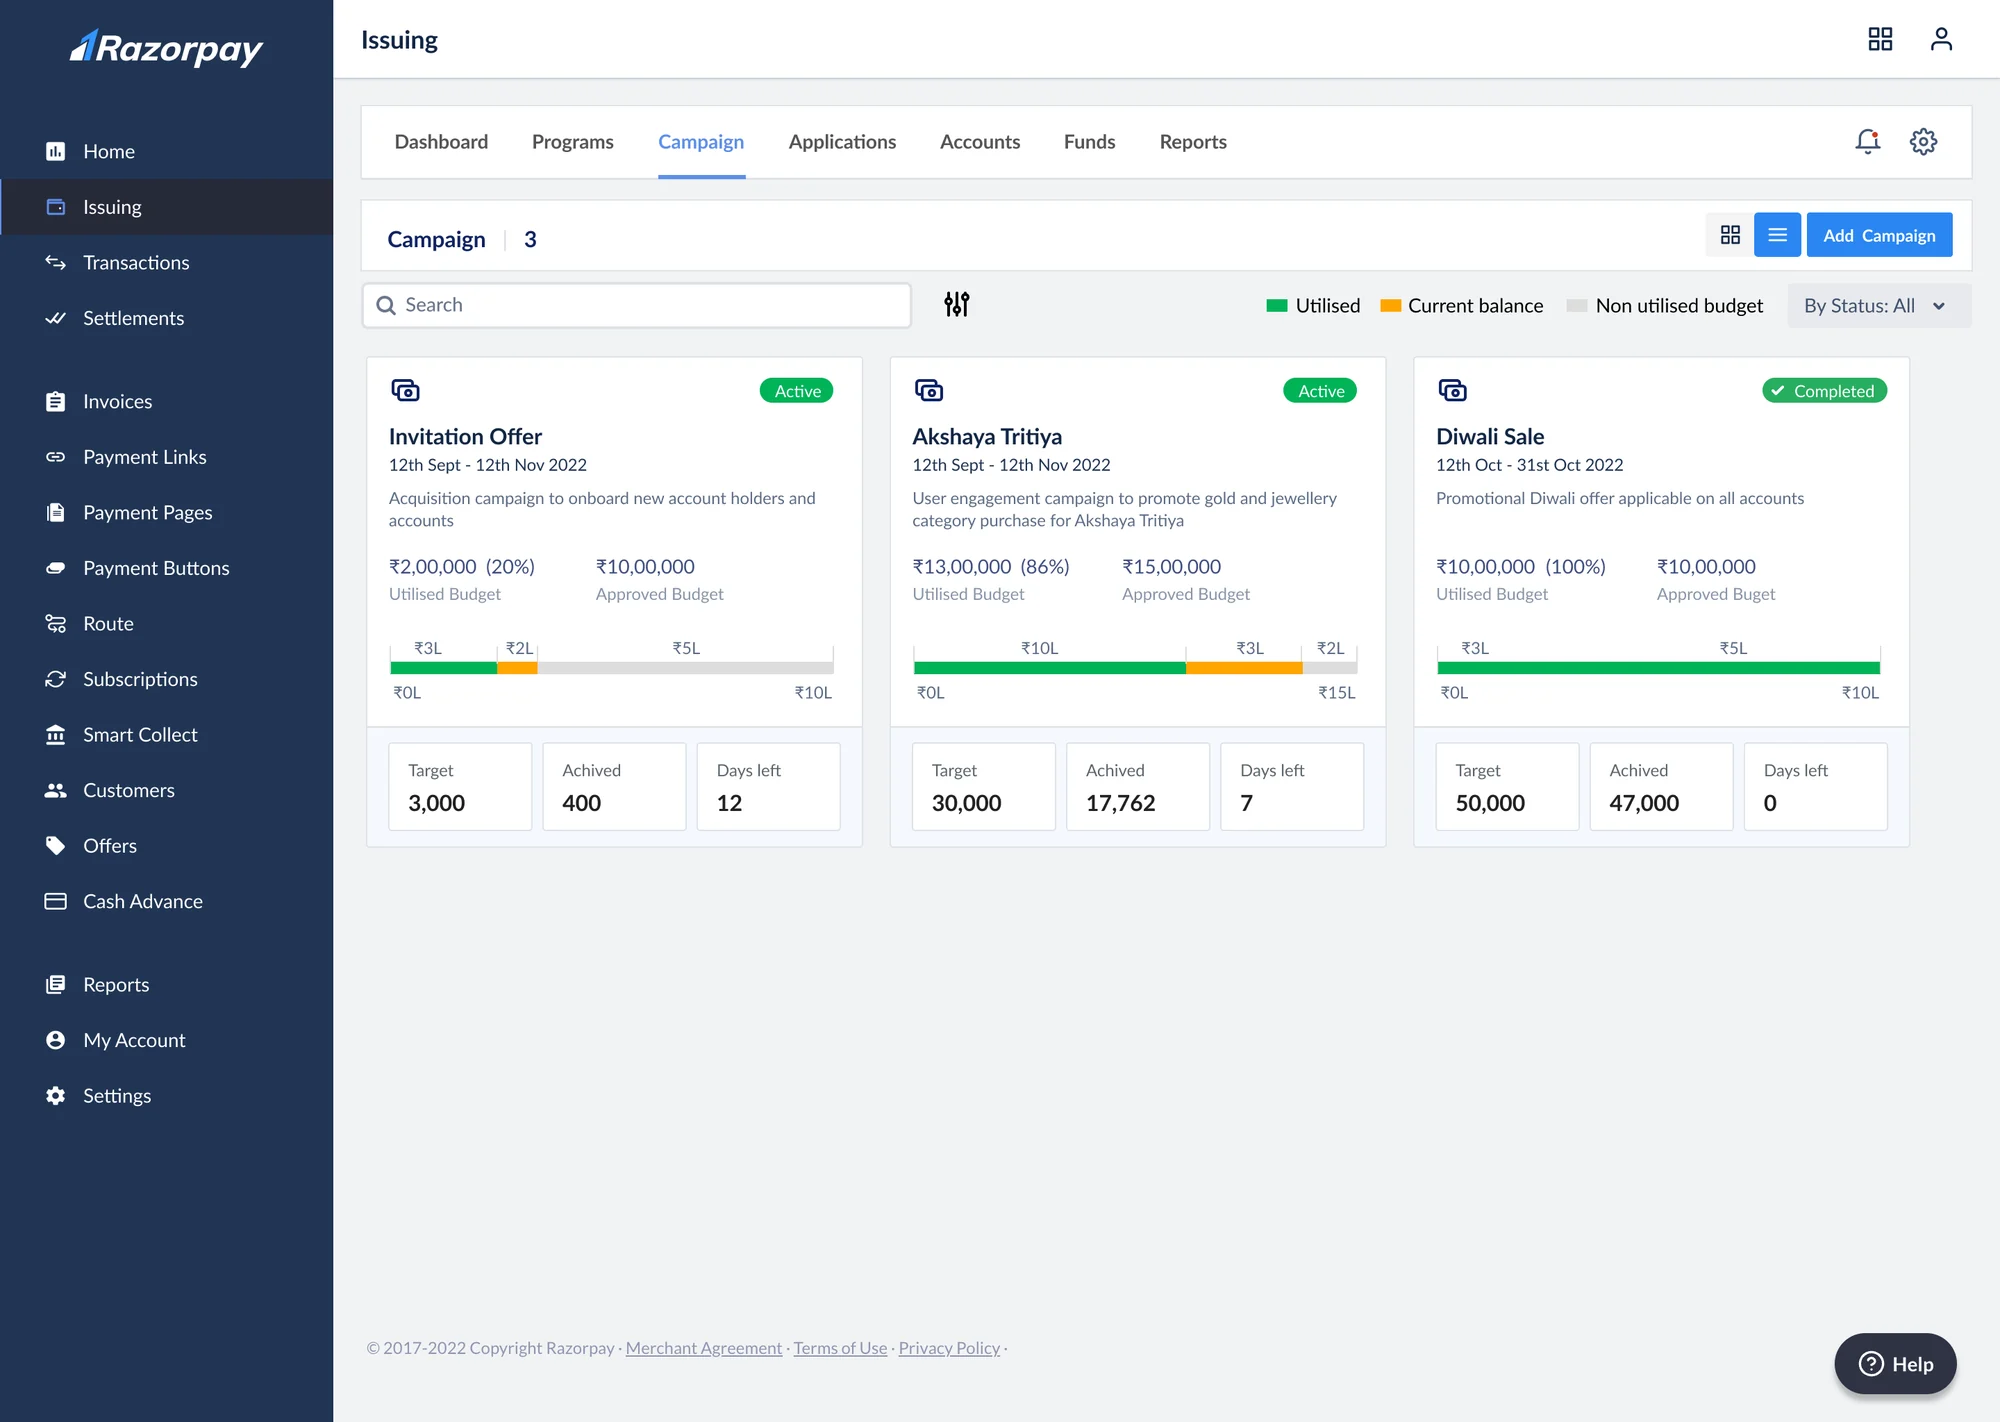Click the Diwali Sale campaign card icon
Viewport: 2000px width, 1422px height.
click(x=1452, y=390)
